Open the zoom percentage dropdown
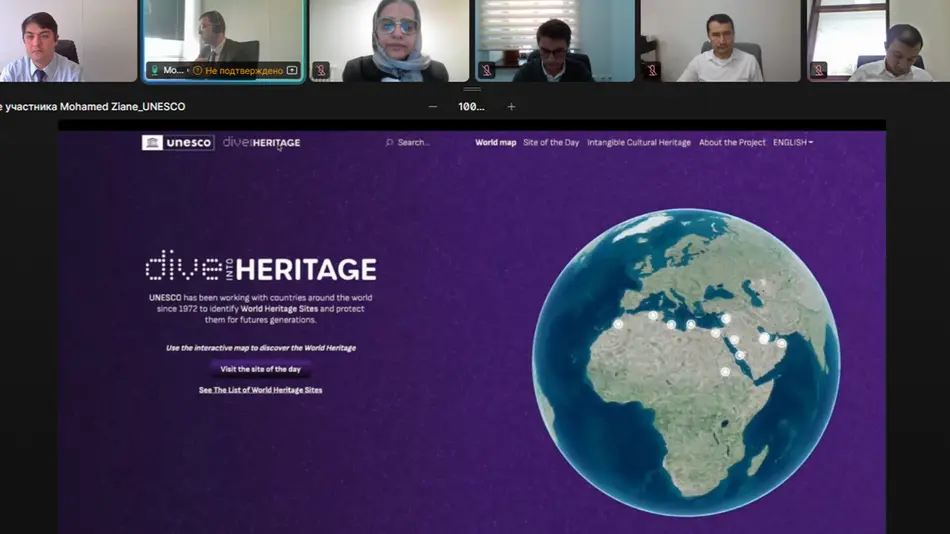This screenshot has height=534, width=950. pos(471,107)
